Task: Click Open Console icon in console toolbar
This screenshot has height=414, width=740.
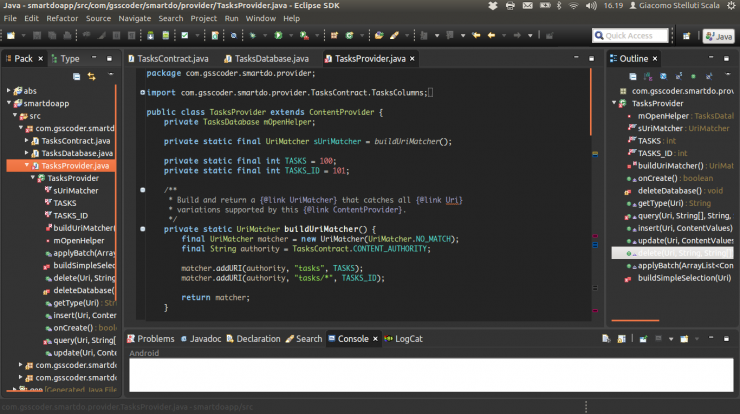Action: point(684,338)
